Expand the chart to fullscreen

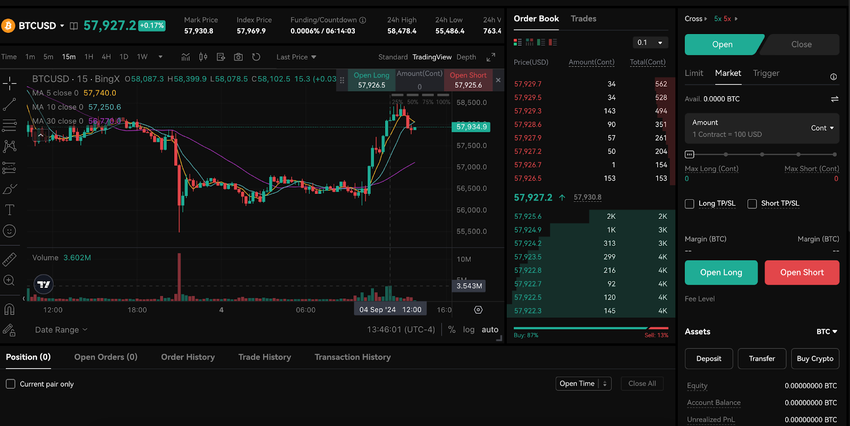pos(491,57)
